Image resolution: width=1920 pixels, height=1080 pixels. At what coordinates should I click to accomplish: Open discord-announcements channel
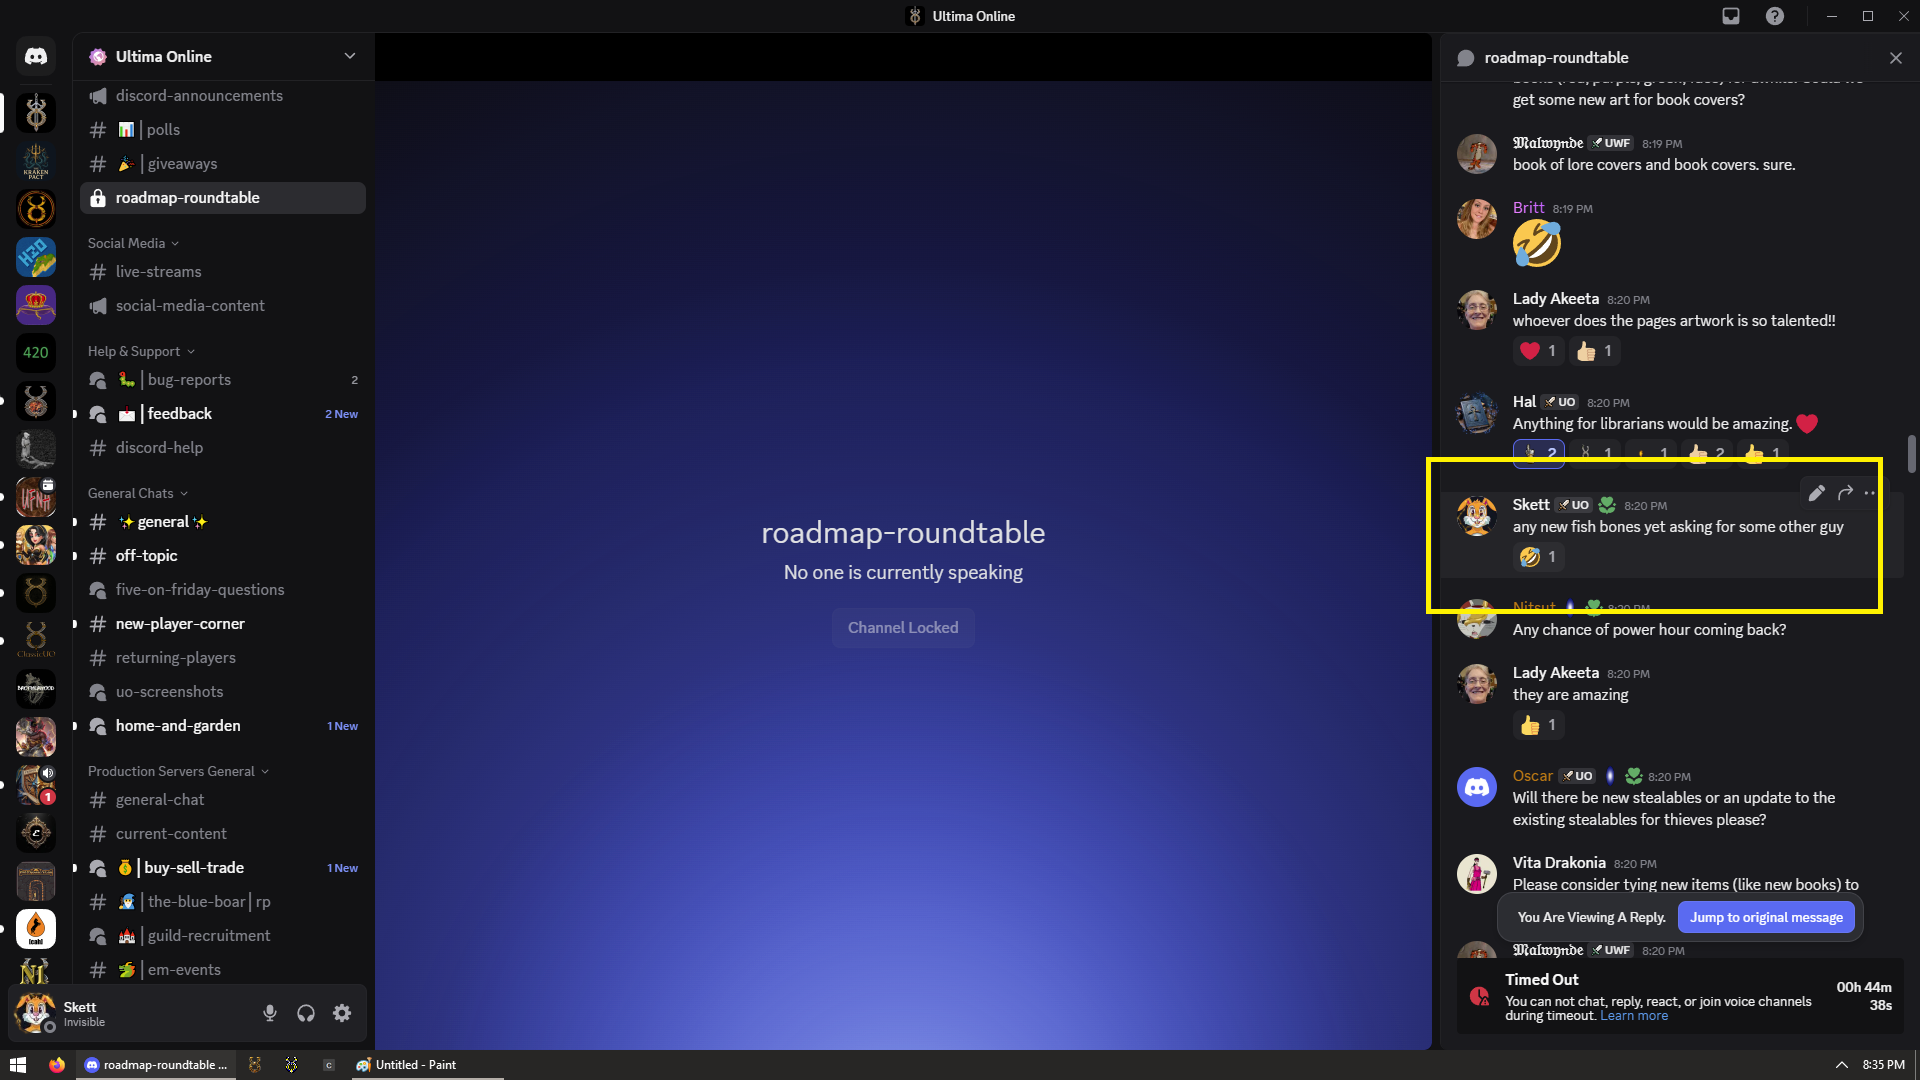pos(223,96)
